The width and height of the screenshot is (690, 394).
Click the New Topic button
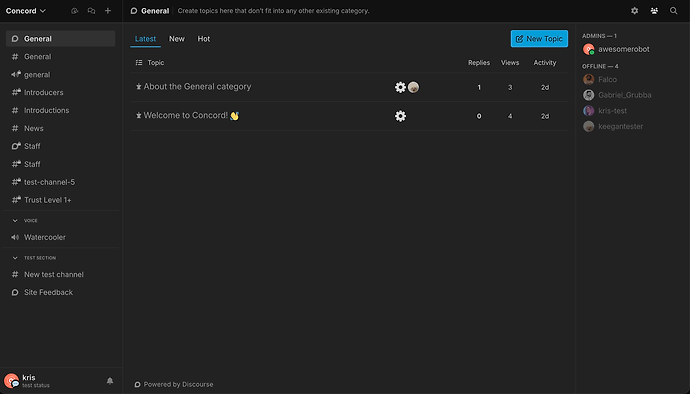539,39
